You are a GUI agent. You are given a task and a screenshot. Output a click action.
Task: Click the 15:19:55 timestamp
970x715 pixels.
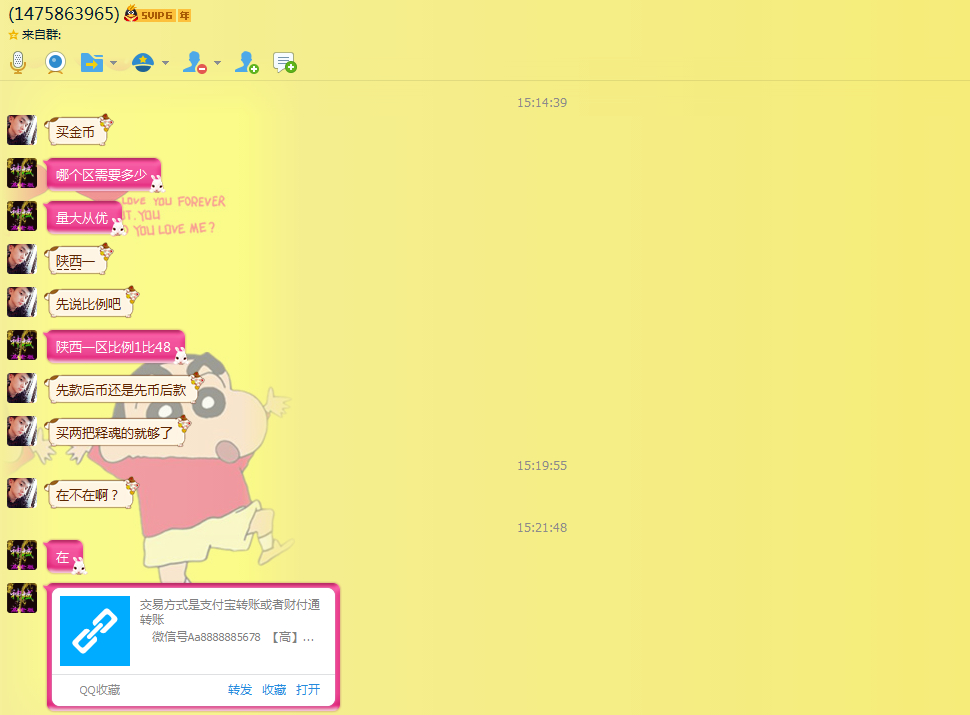[x=542, y=466]
